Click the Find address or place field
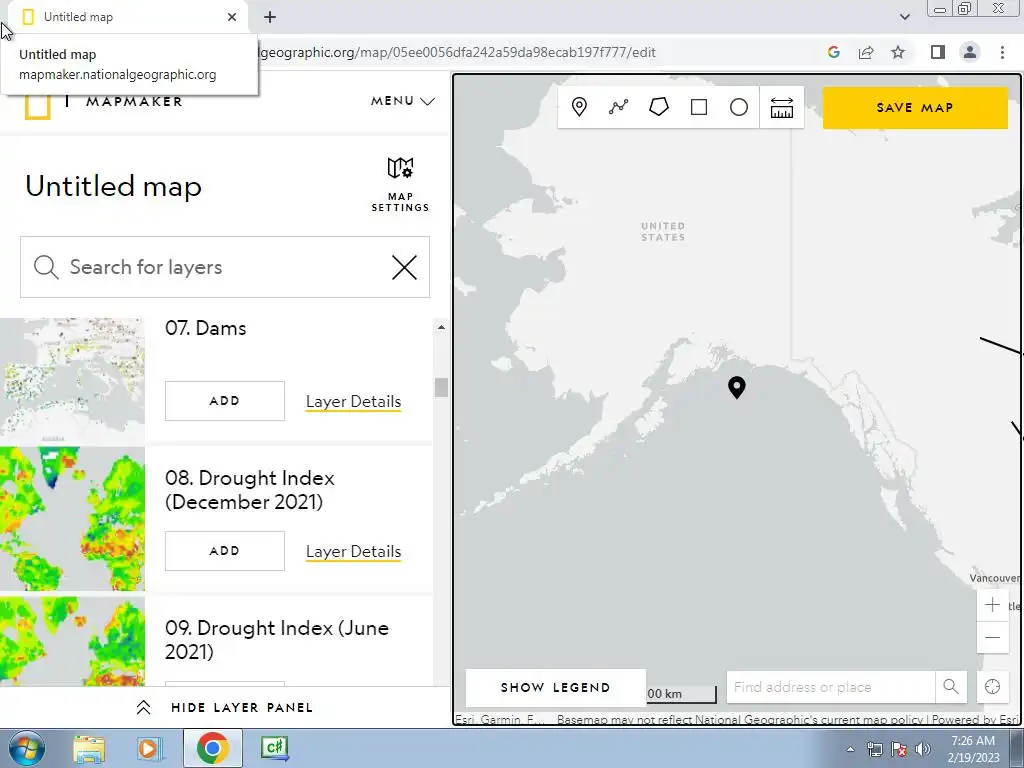The image size is (1024, 768). coord(830,687)
